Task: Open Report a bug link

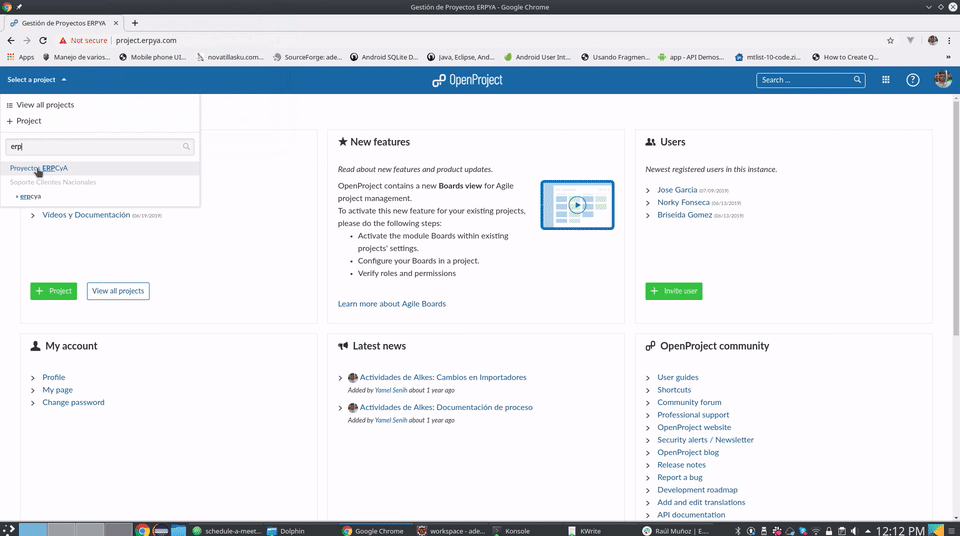Action: point(680,477)
